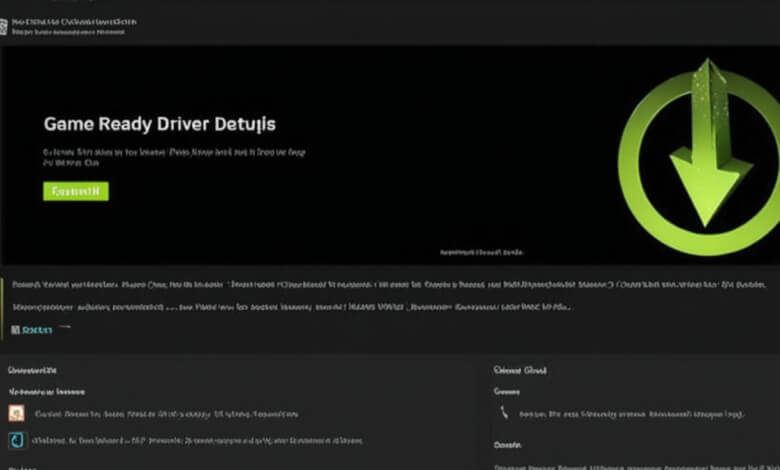Click the first line of the long paragraph
This screenshot has width=780, height=470.
[x=389, y=284]
